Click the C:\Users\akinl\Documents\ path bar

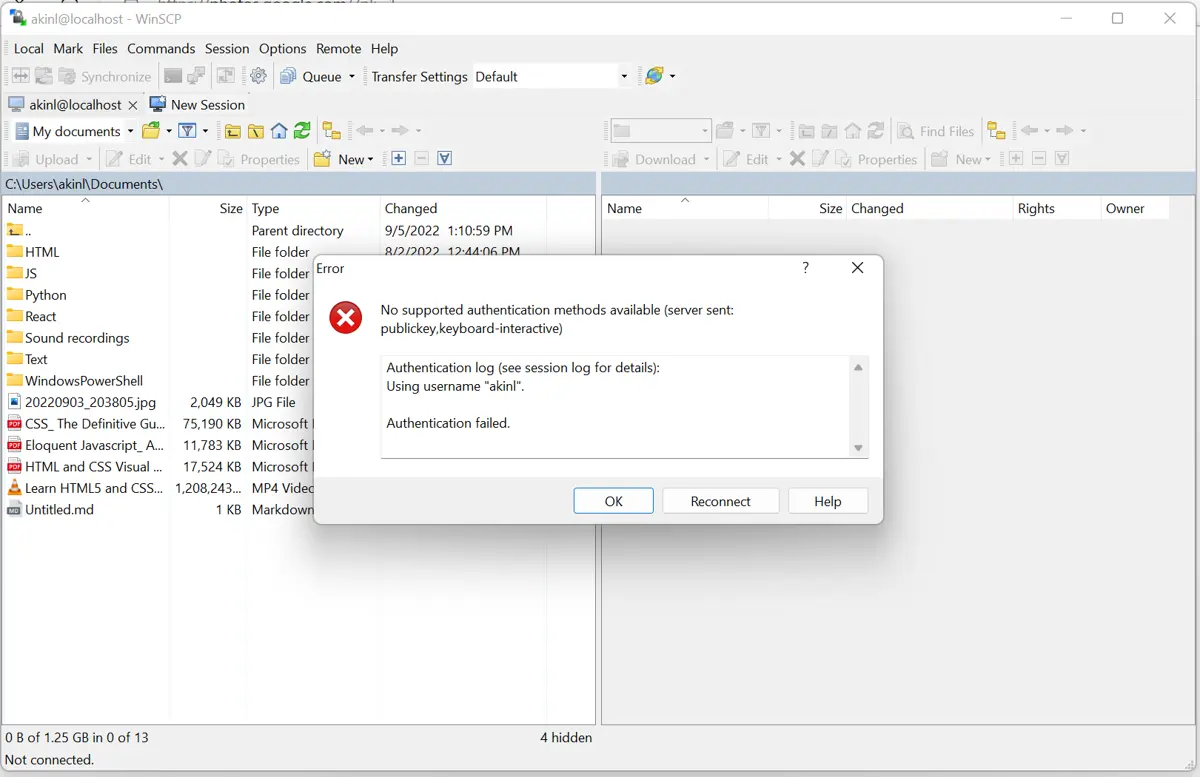(x=298, y=184)
